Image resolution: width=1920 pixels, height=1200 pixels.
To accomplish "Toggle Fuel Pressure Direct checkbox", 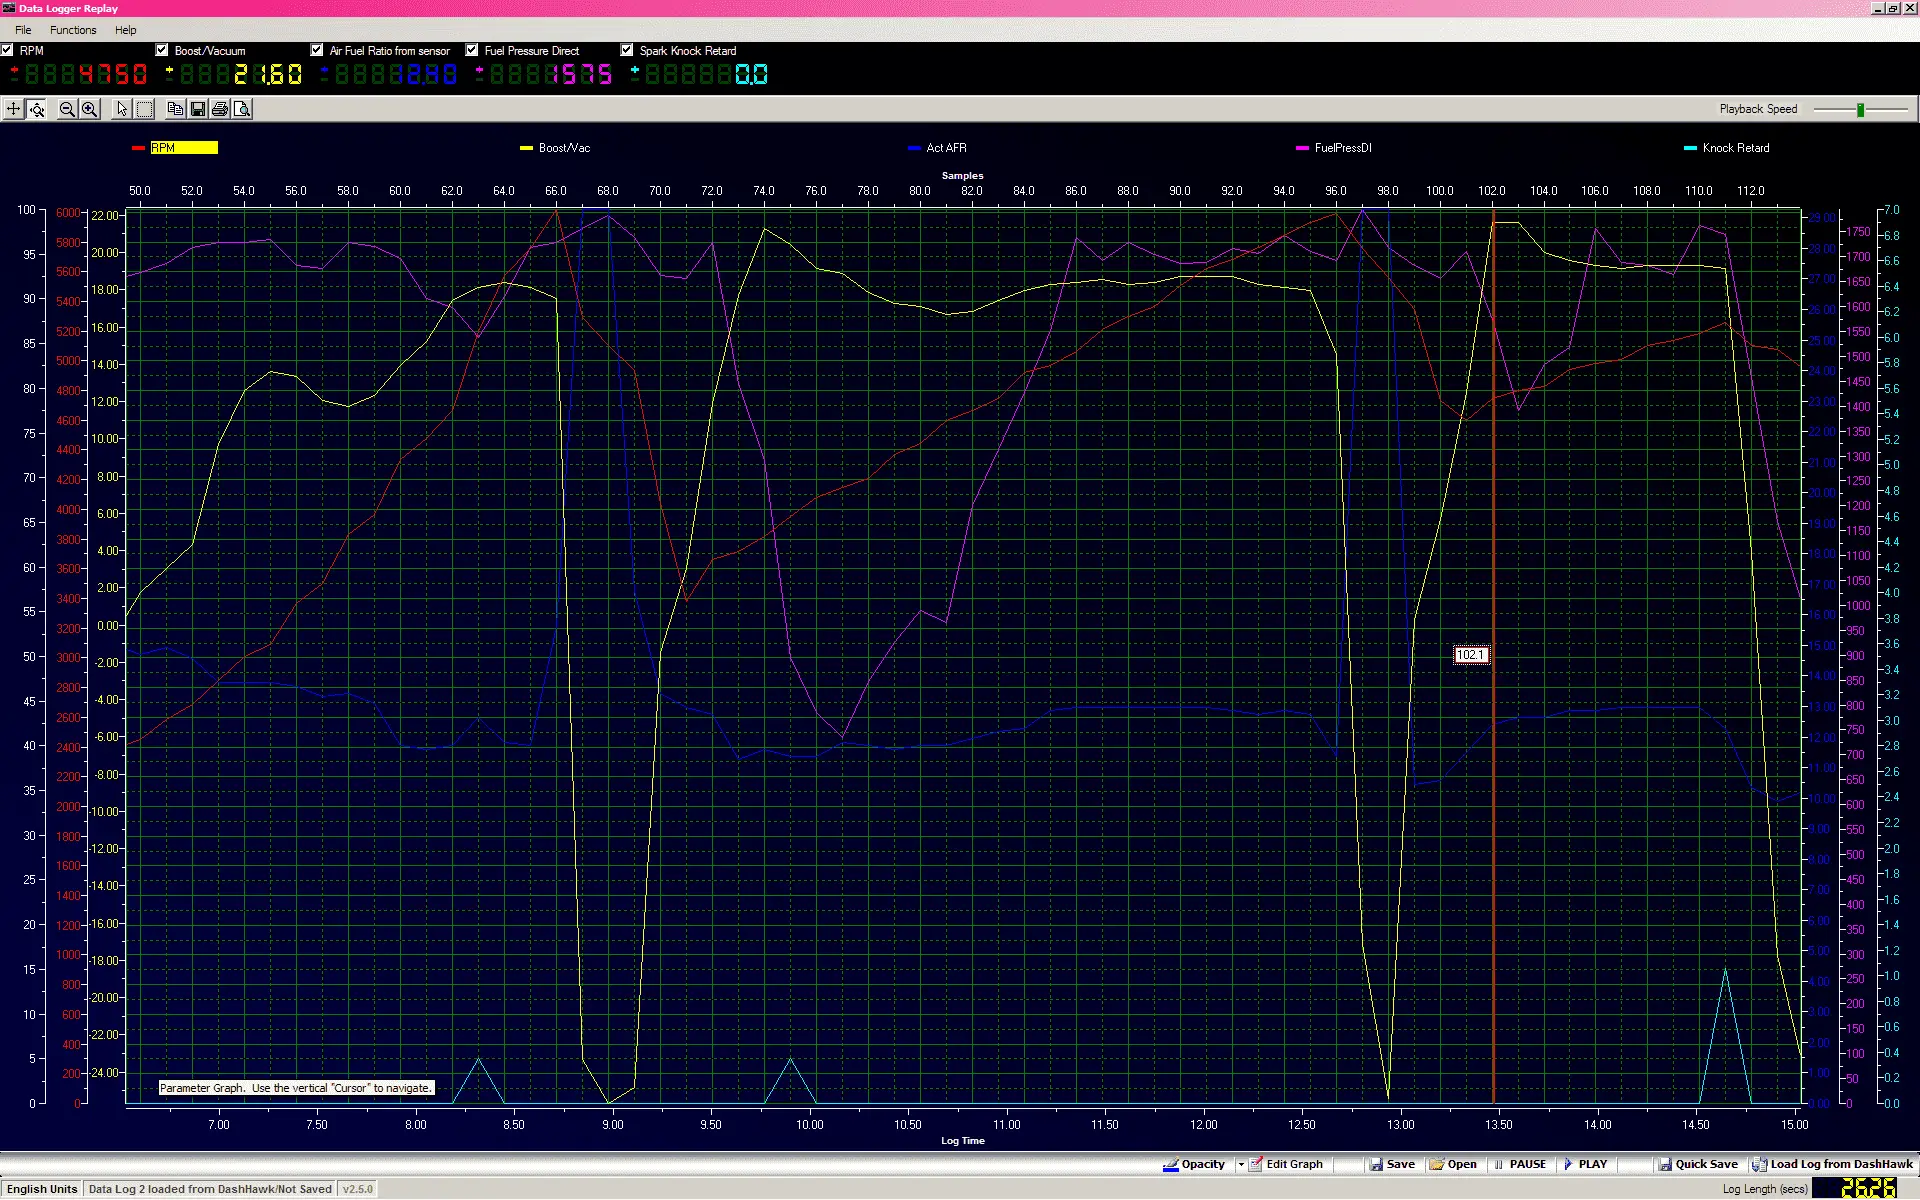I will click(472, 50).
